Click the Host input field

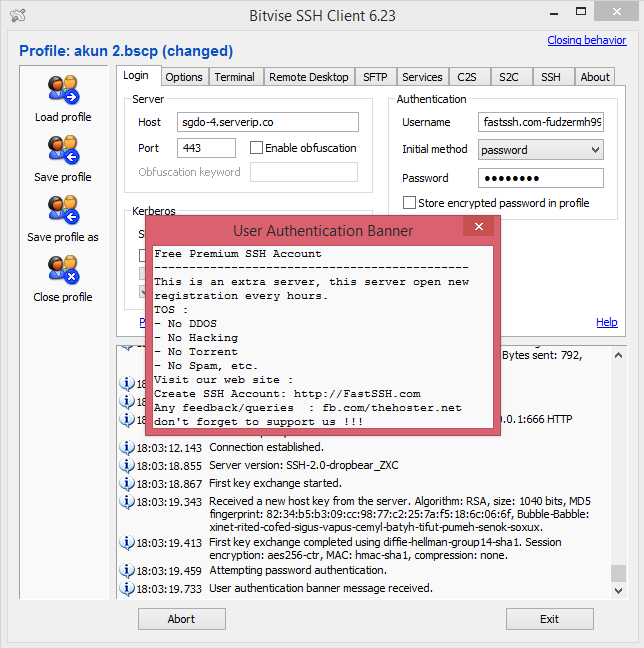pyautogui.click(x=268, y=122)
